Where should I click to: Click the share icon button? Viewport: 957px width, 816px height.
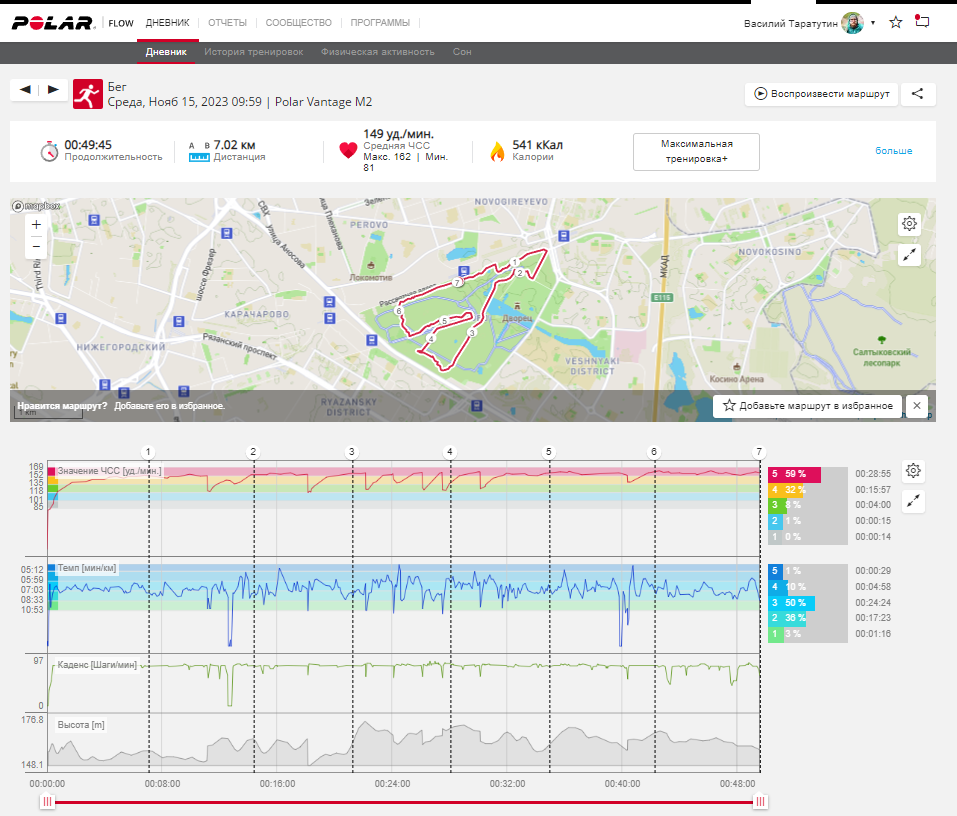click(918, 94)
